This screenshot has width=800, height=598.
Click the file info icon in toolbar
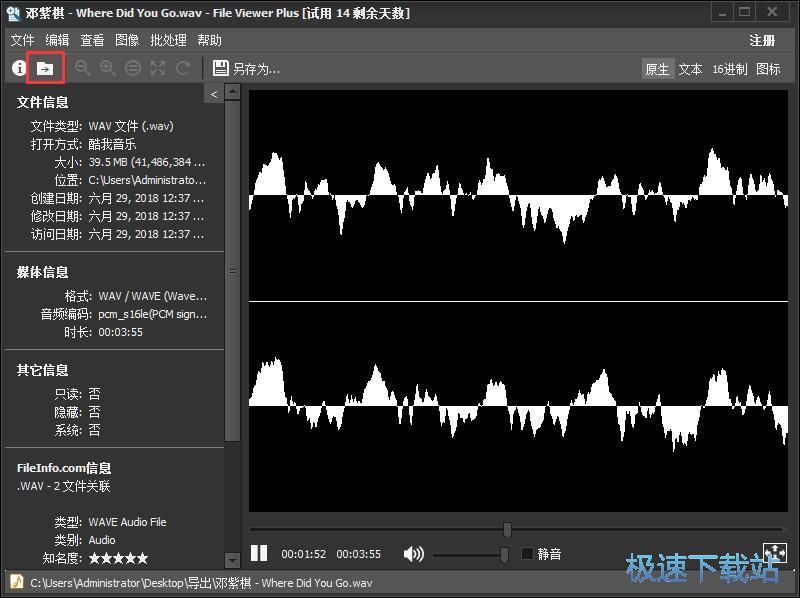[19, 68]
